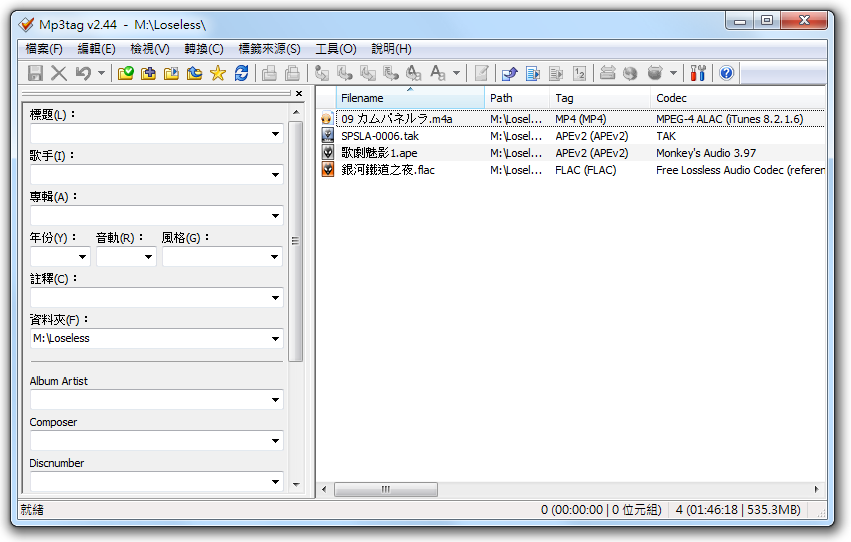The width and height of the screenshot is (851, 542).
Task: Click the blue question mark Help icon
Action: (x=726, y=73)
